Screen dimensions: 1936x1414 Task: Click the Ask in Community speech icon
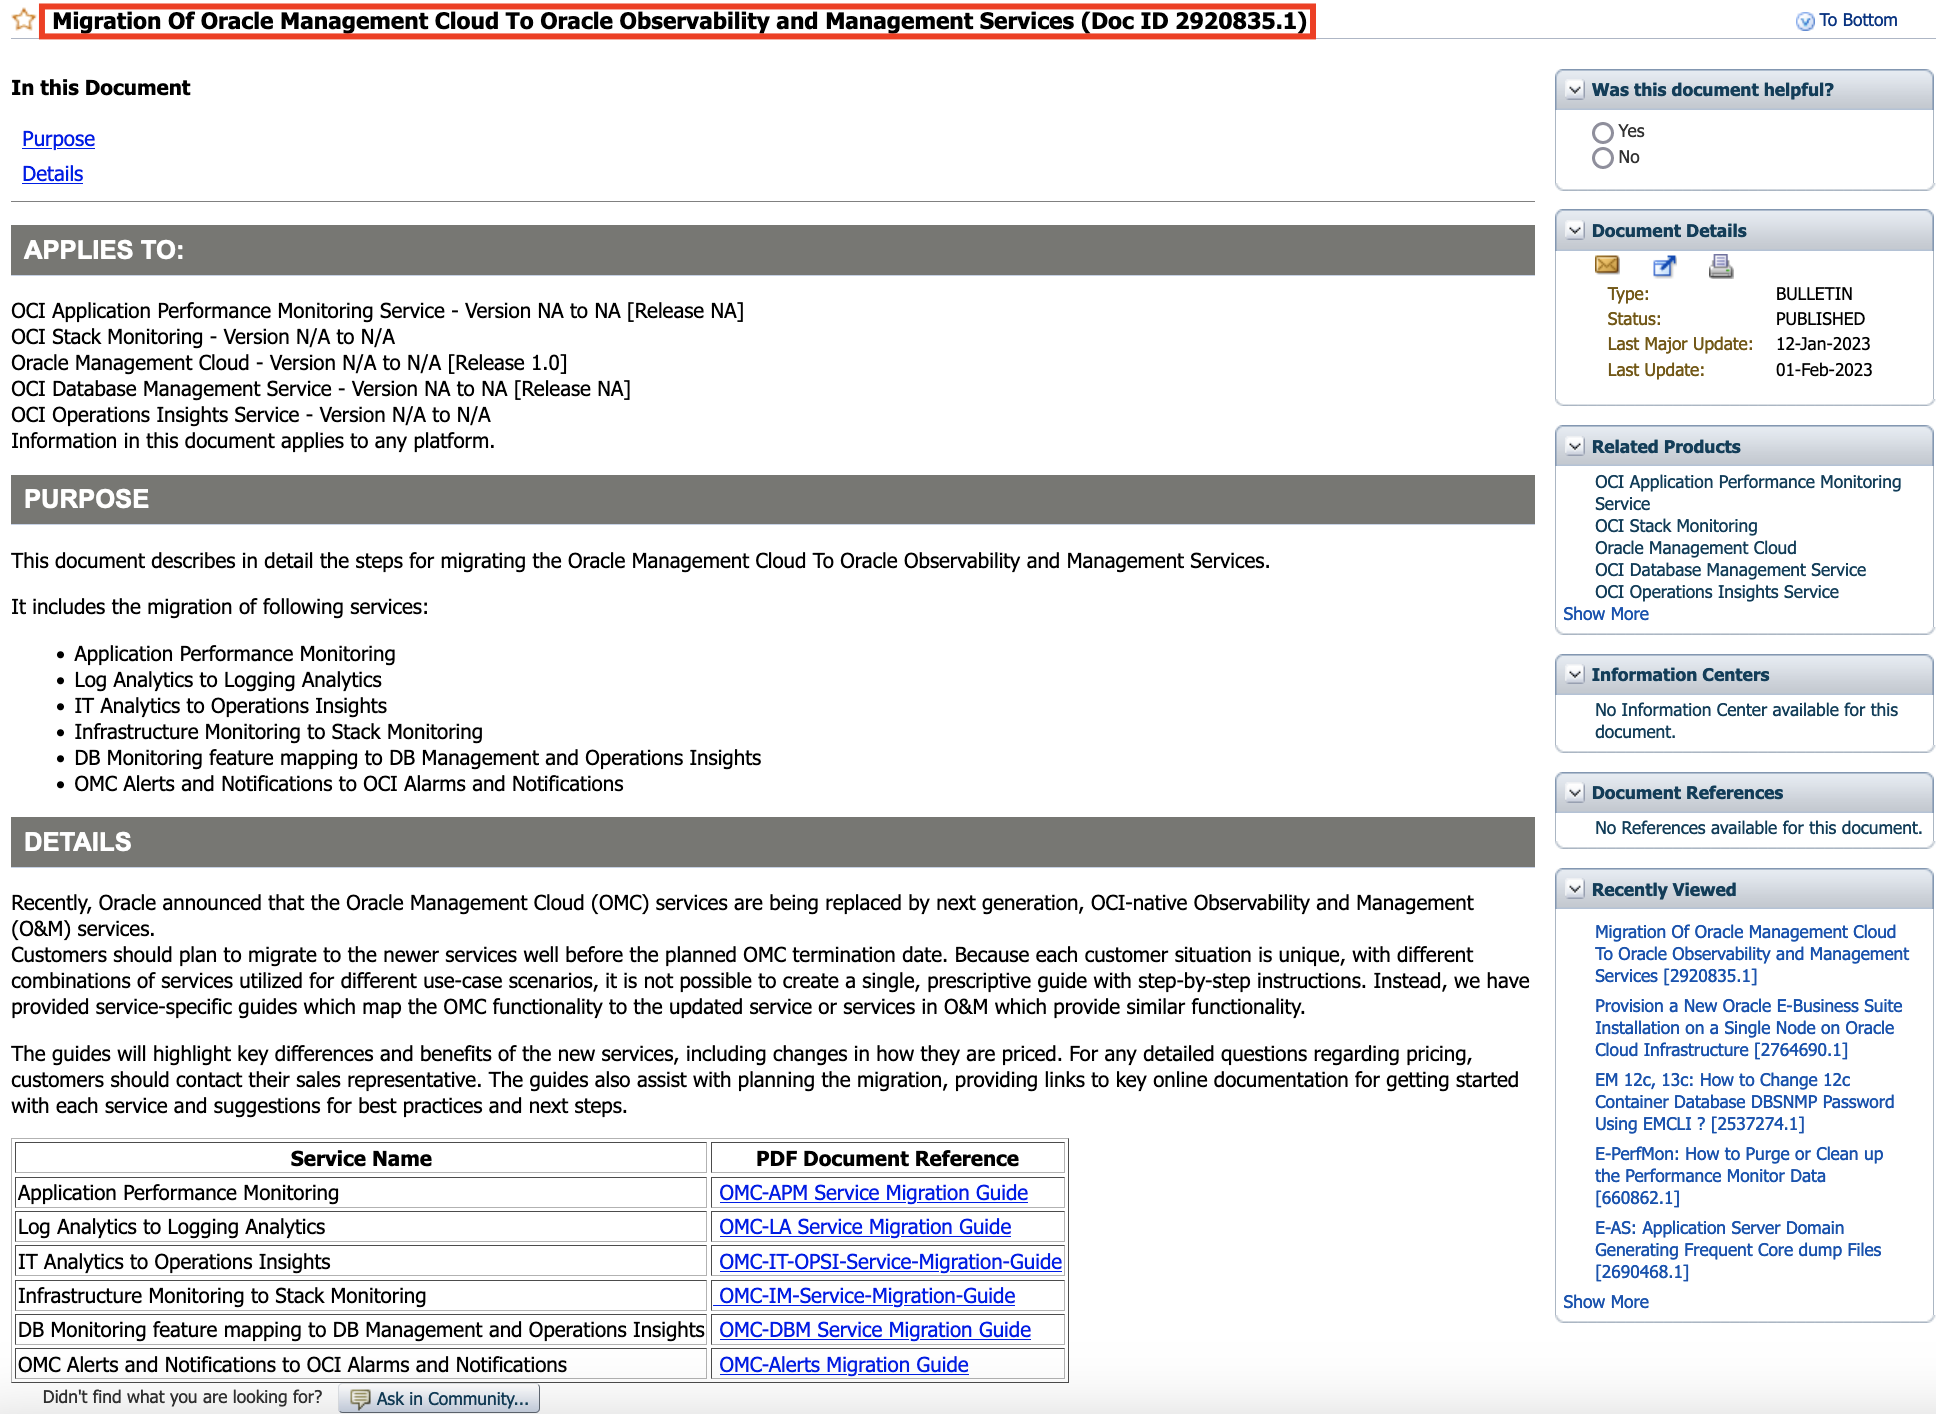coord(360,1399)
